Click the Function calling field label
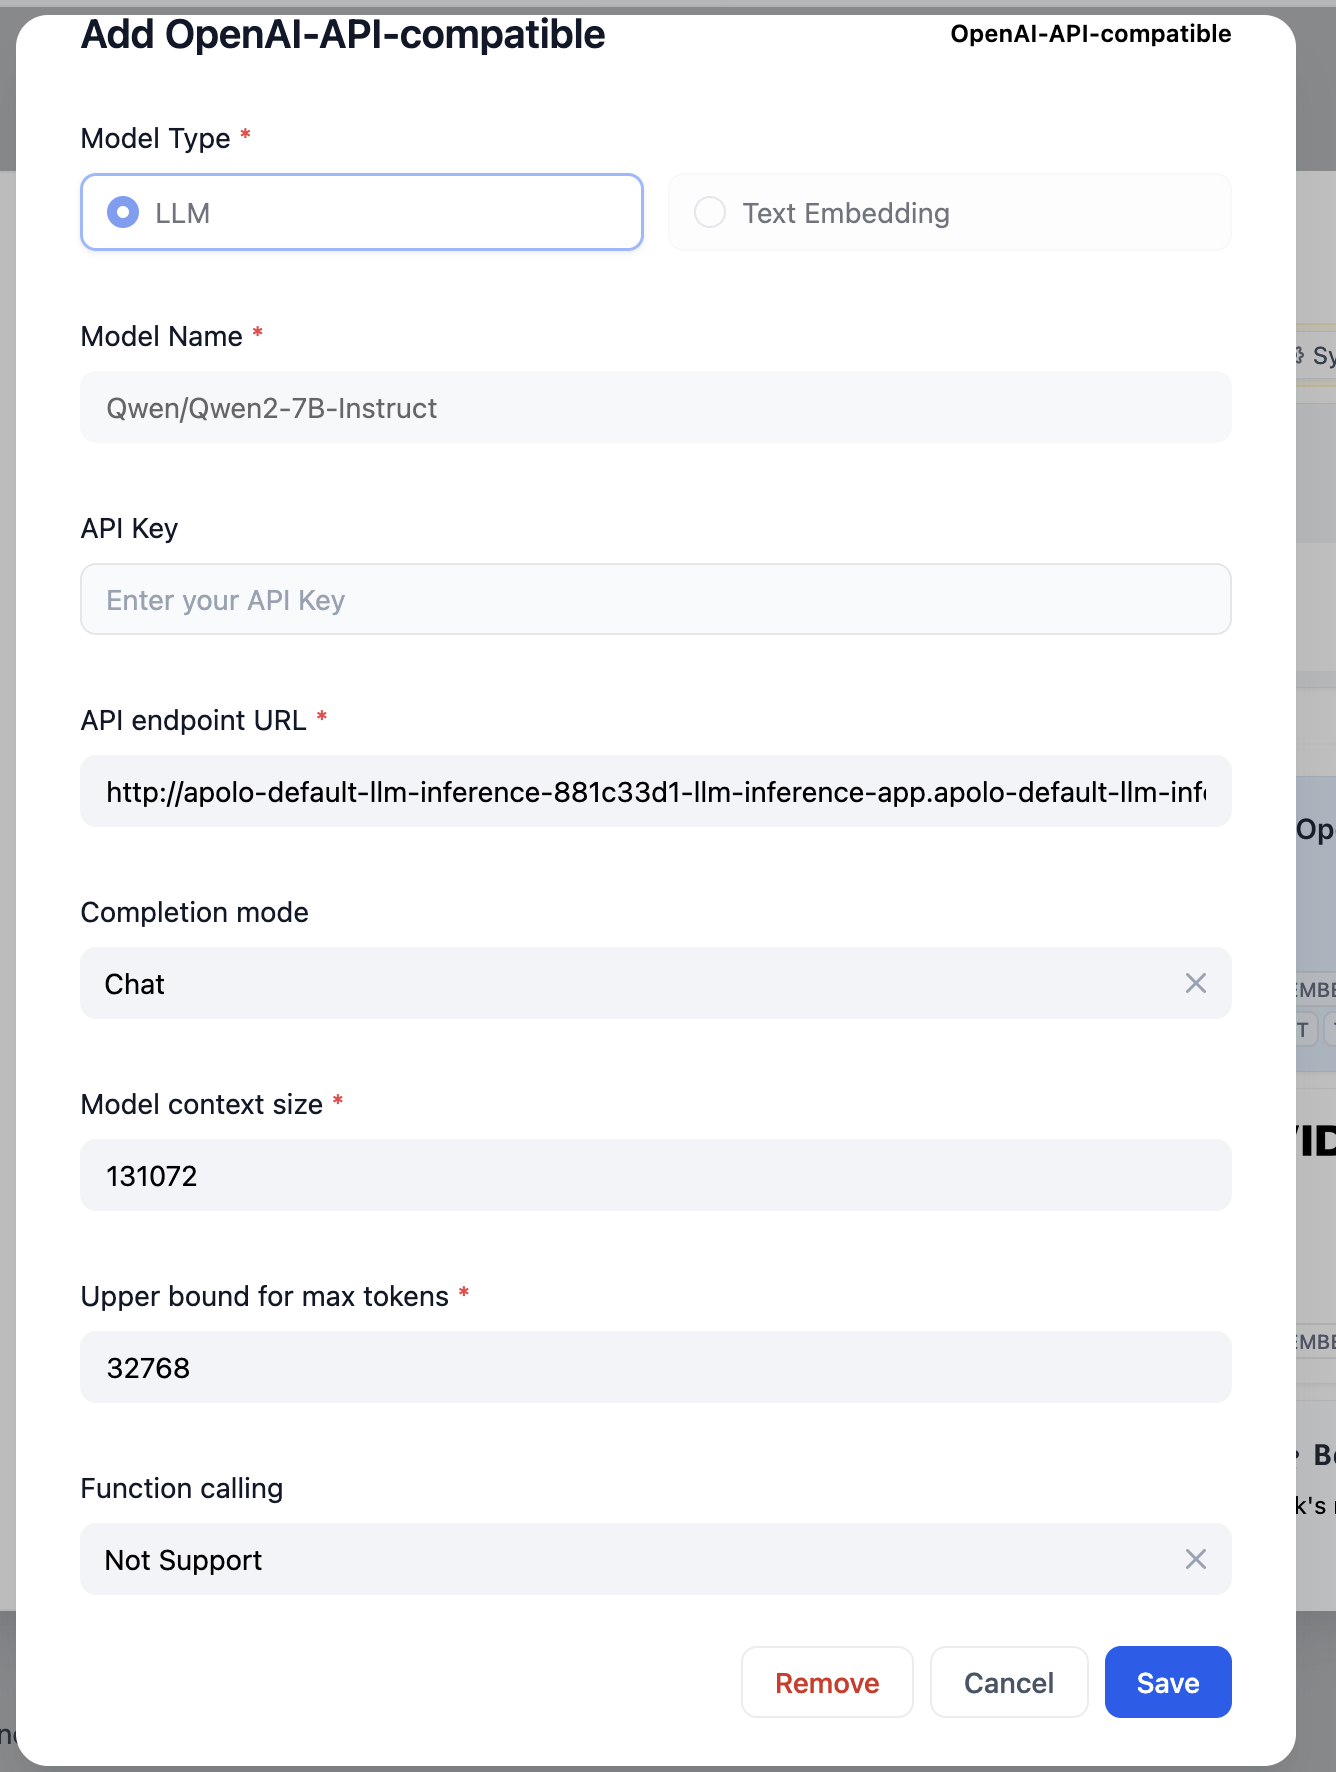1336x1772 pixels. (x=181, y=1488)
